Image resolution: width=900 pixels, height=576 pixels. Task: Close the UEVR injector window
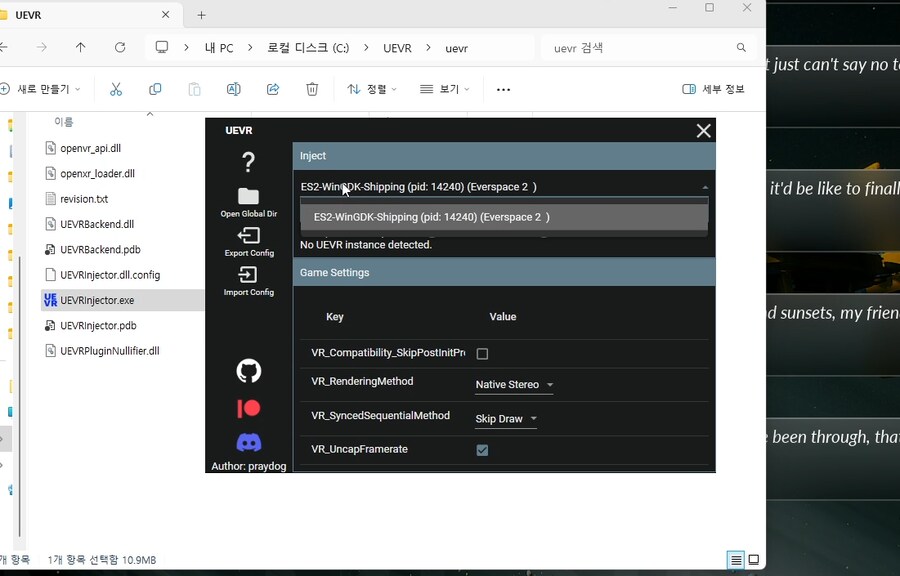703,131
